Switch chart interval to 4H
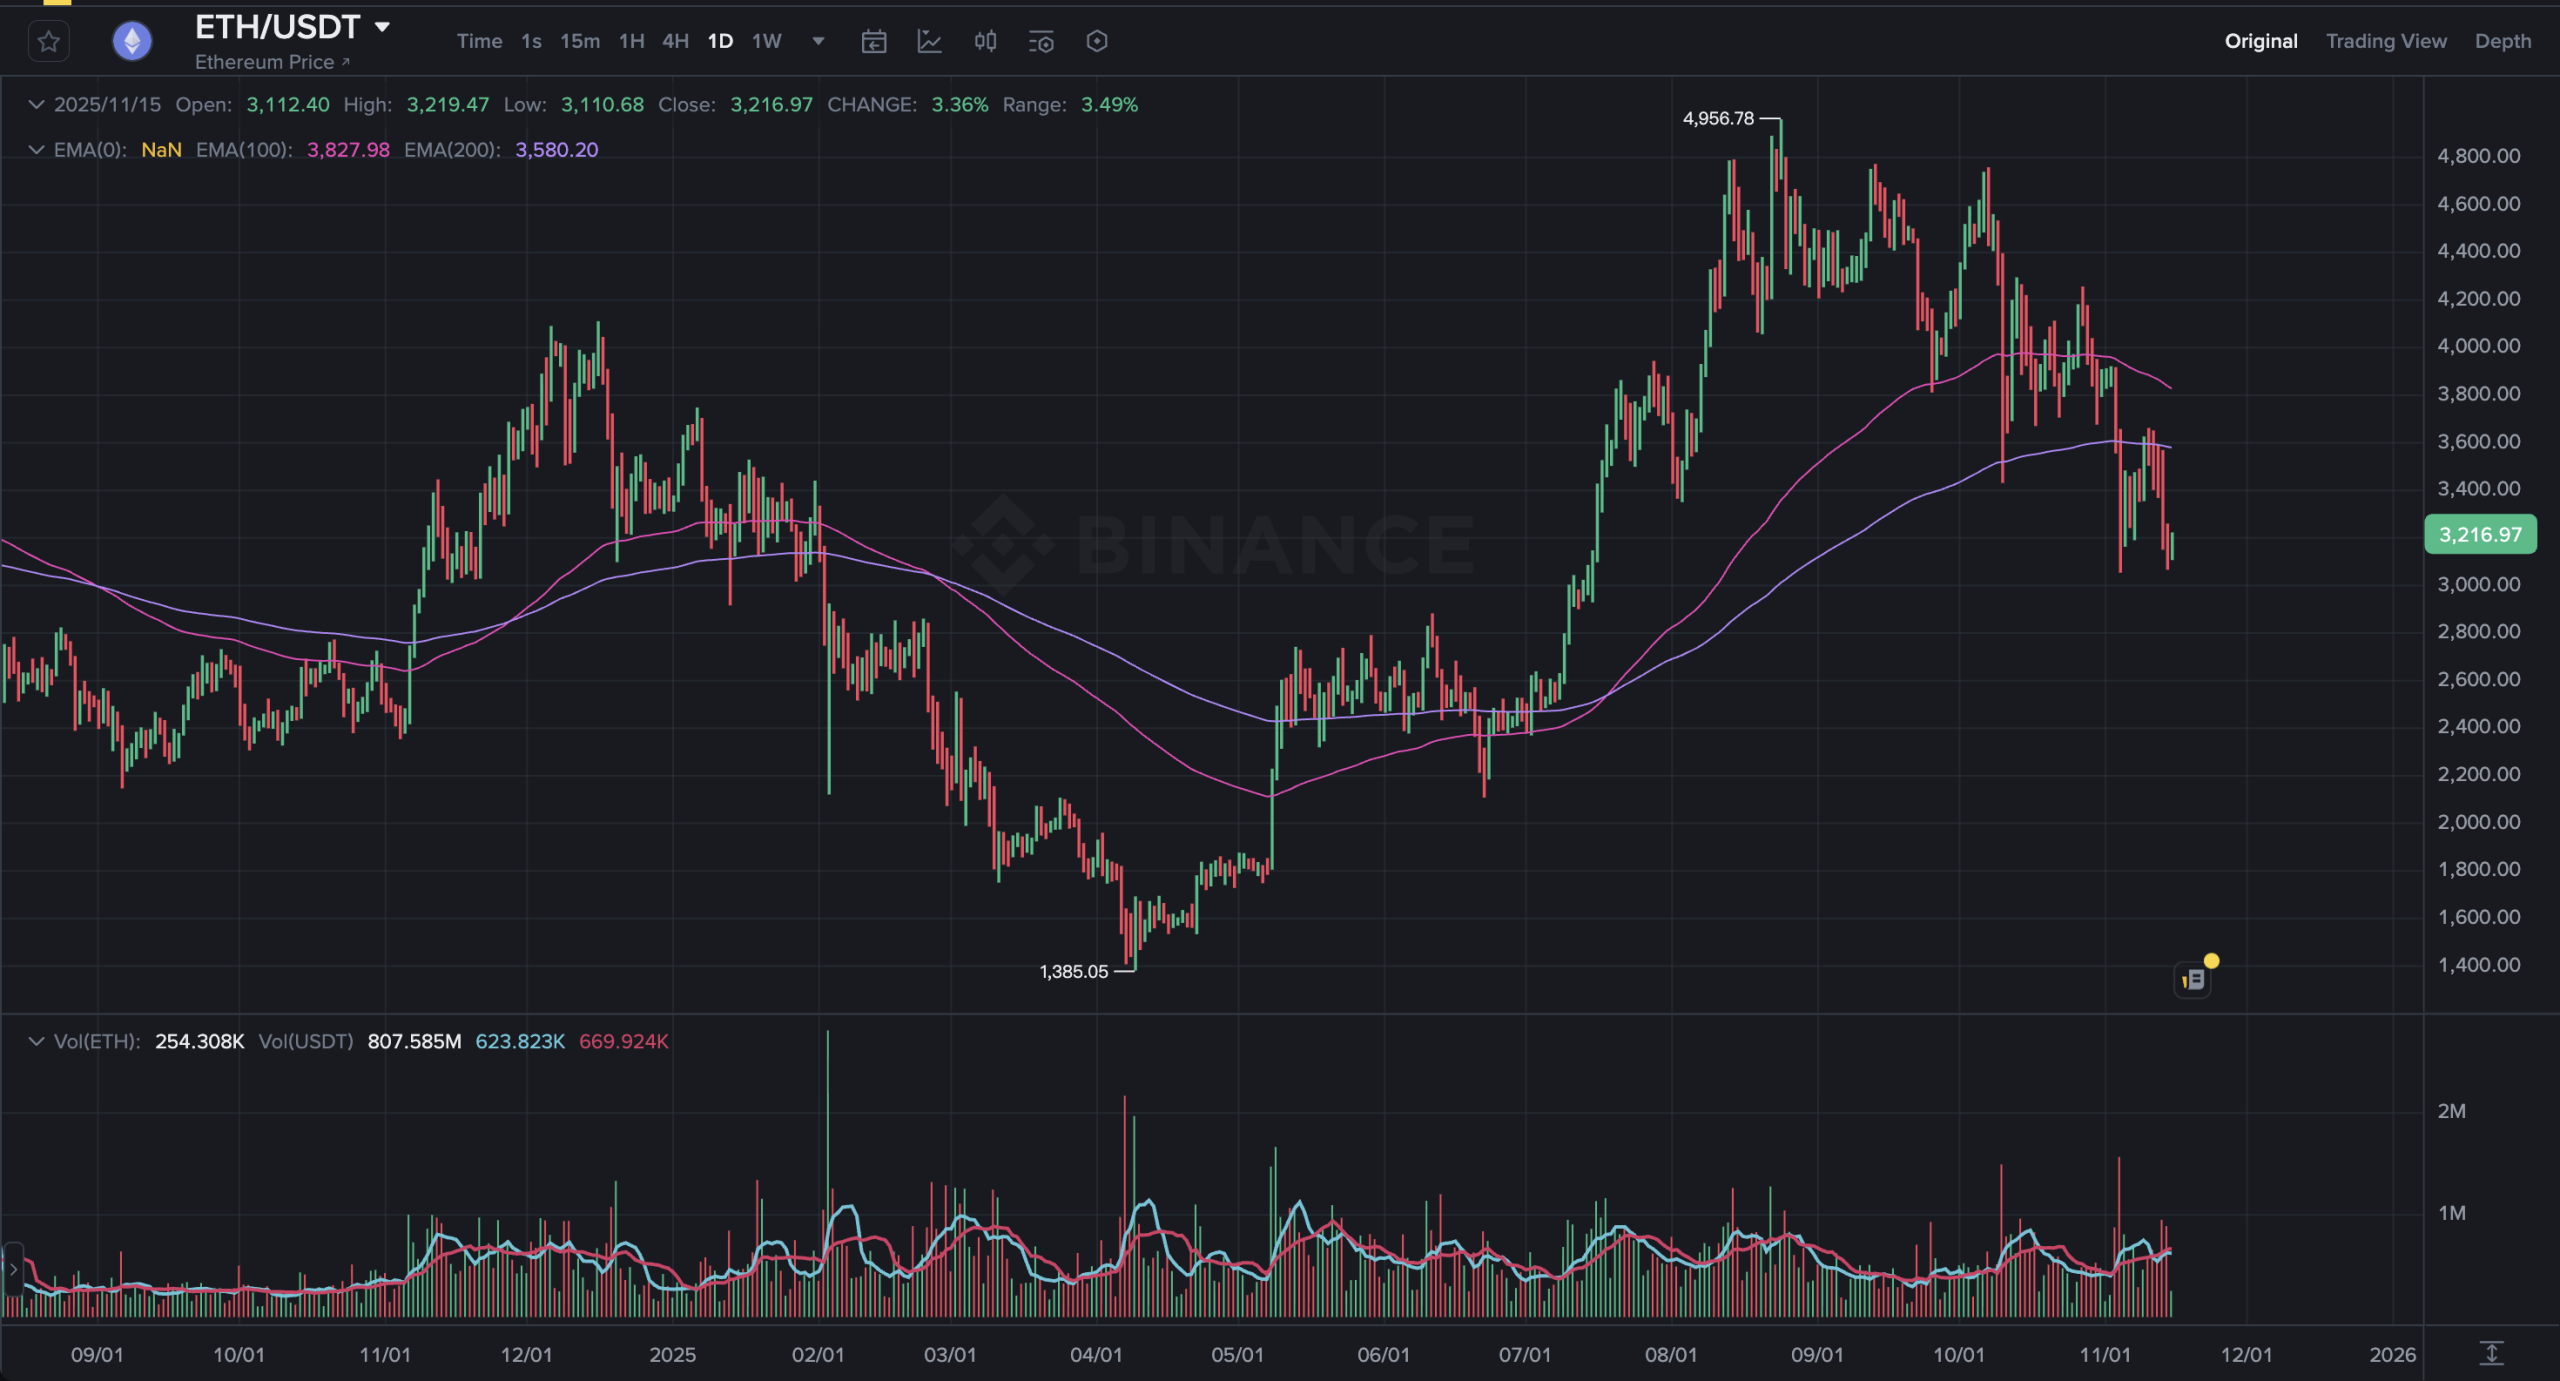This screenshot has width=2560, height=1381. 675,42
